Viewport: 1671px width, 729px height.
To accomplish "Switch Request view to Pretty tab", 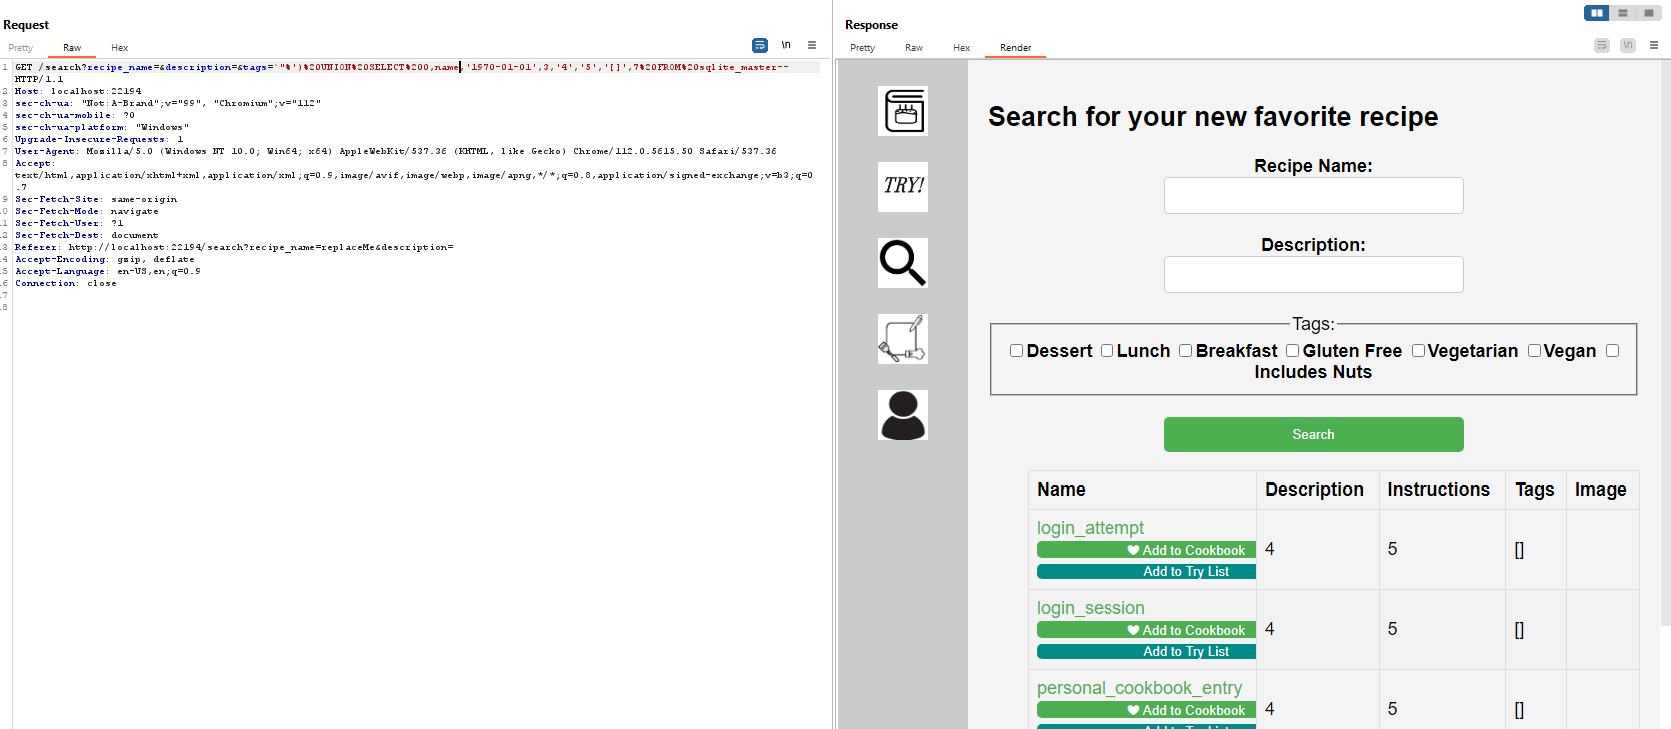I will point(21,48).
